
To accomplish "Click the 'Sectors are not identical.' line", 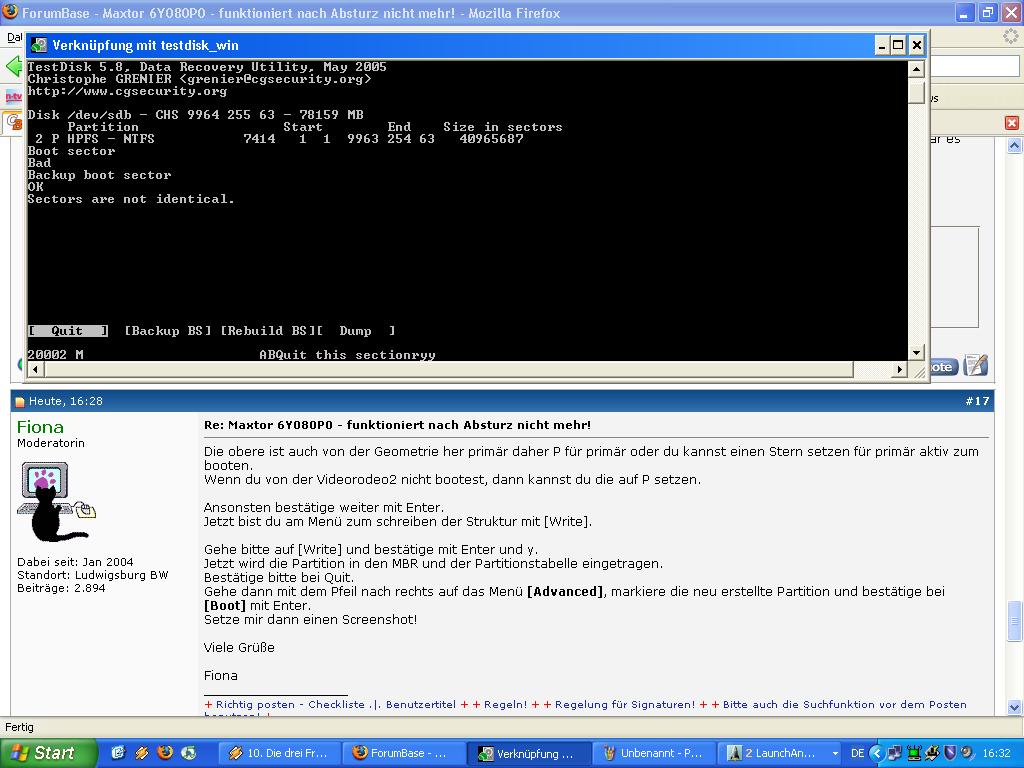I will point(131,199).
